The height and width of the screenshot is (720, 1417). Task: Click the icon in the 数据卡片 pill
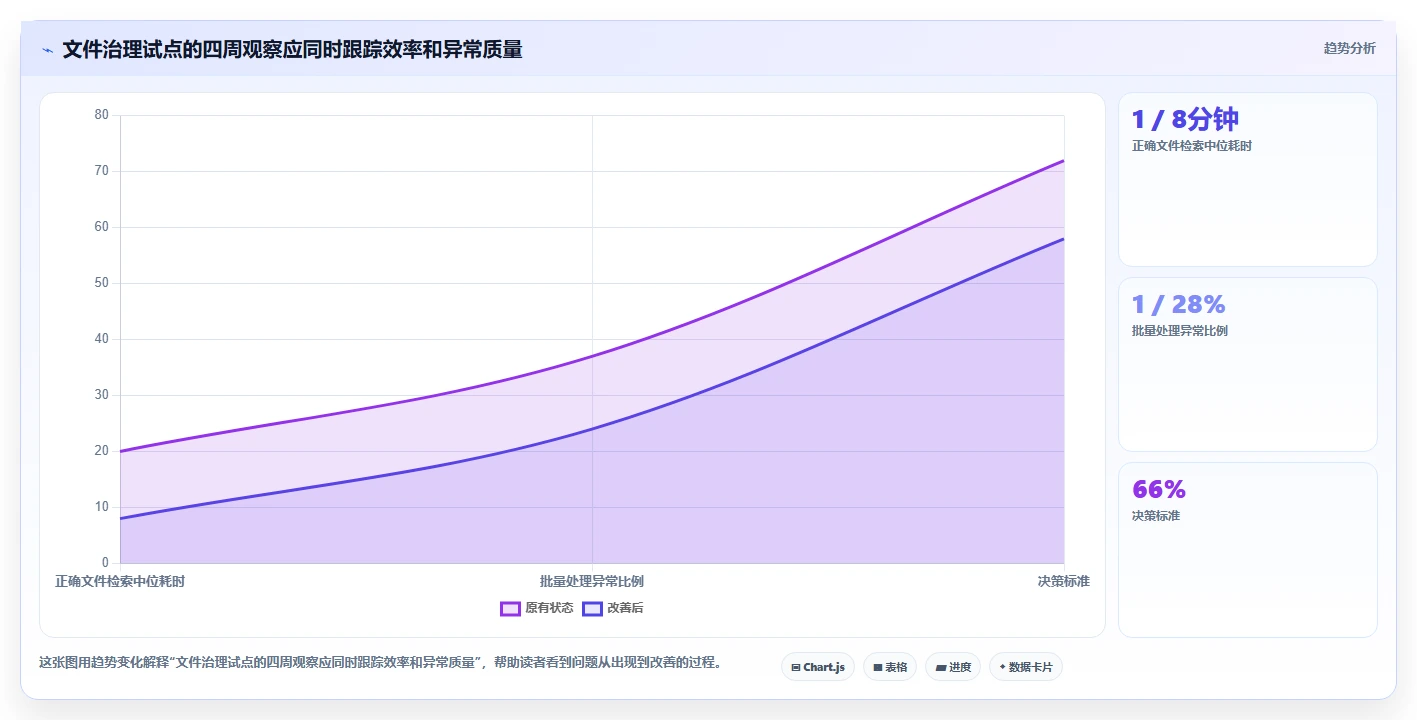pyautogui.click(x=1002, y=667)
